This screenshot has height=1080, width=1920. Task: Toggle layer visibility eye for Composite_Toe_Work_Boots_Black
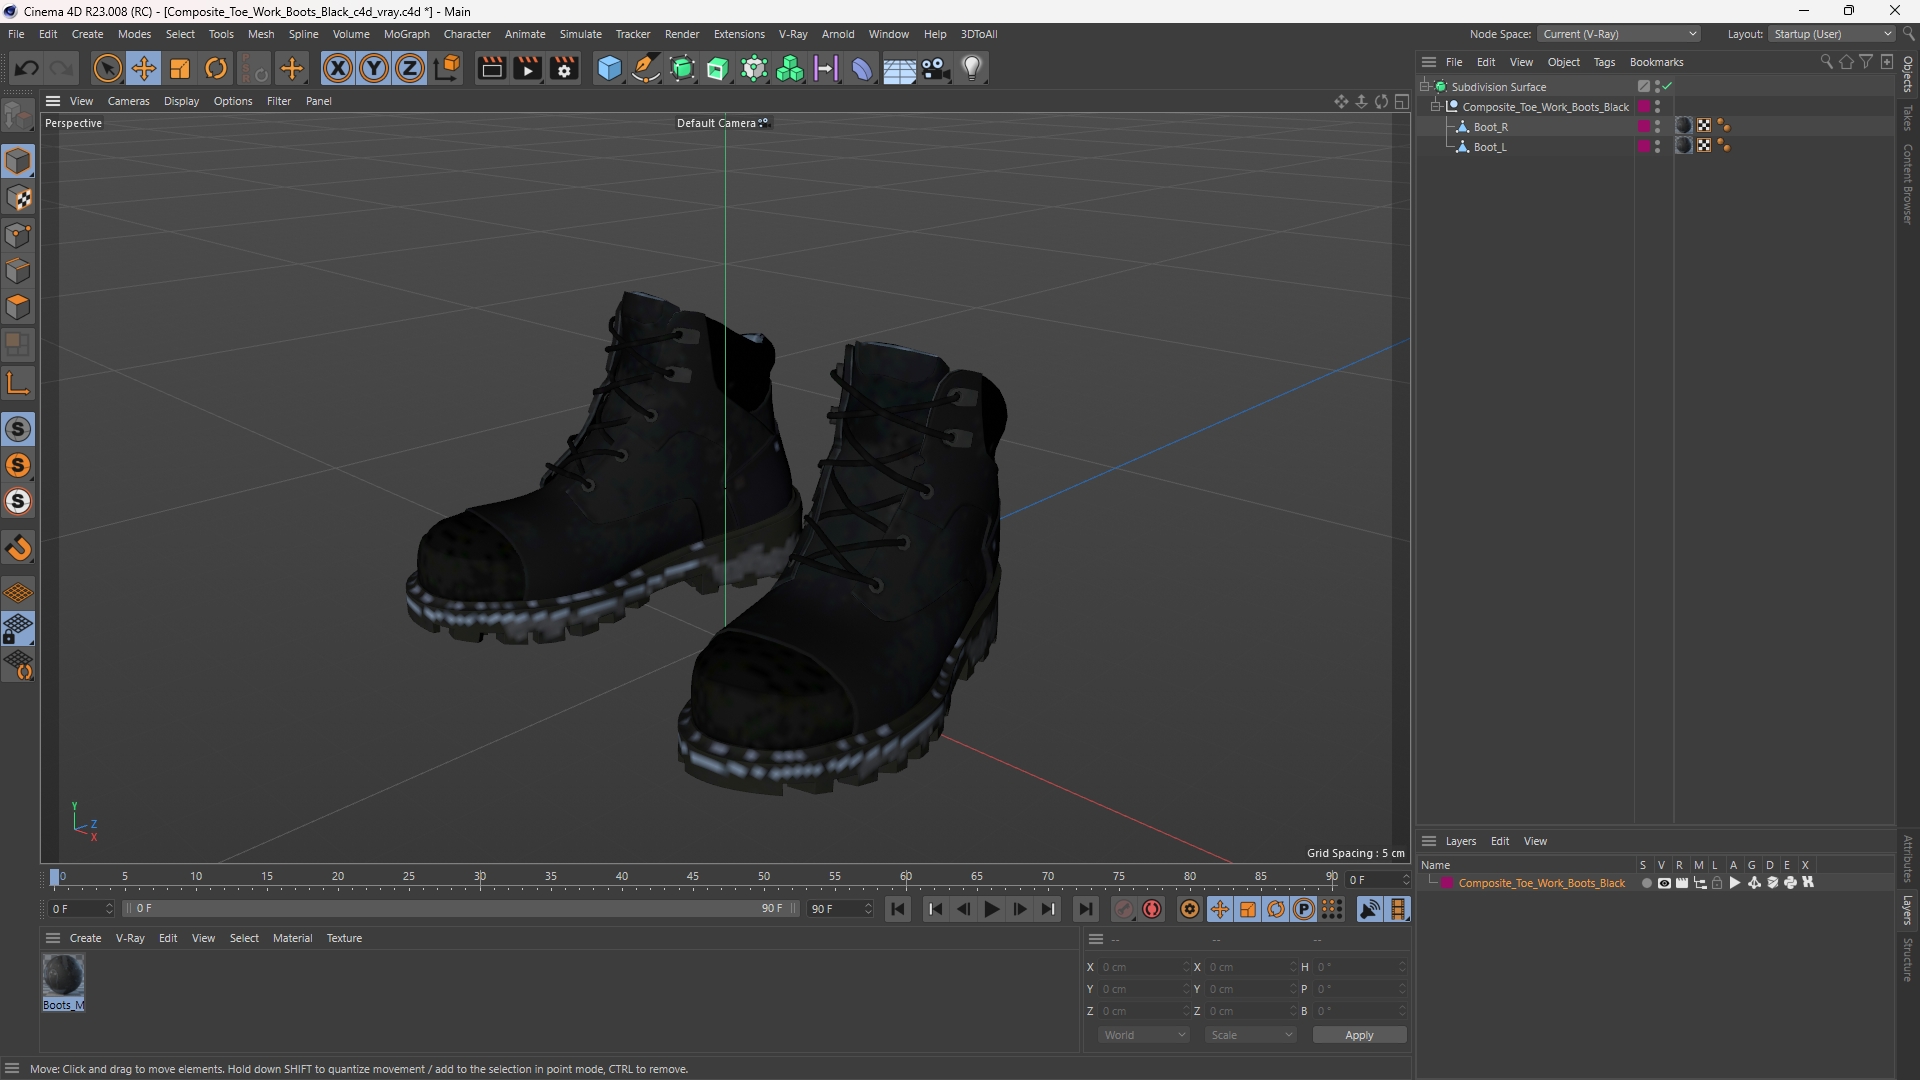click(x=1664, y=883)
